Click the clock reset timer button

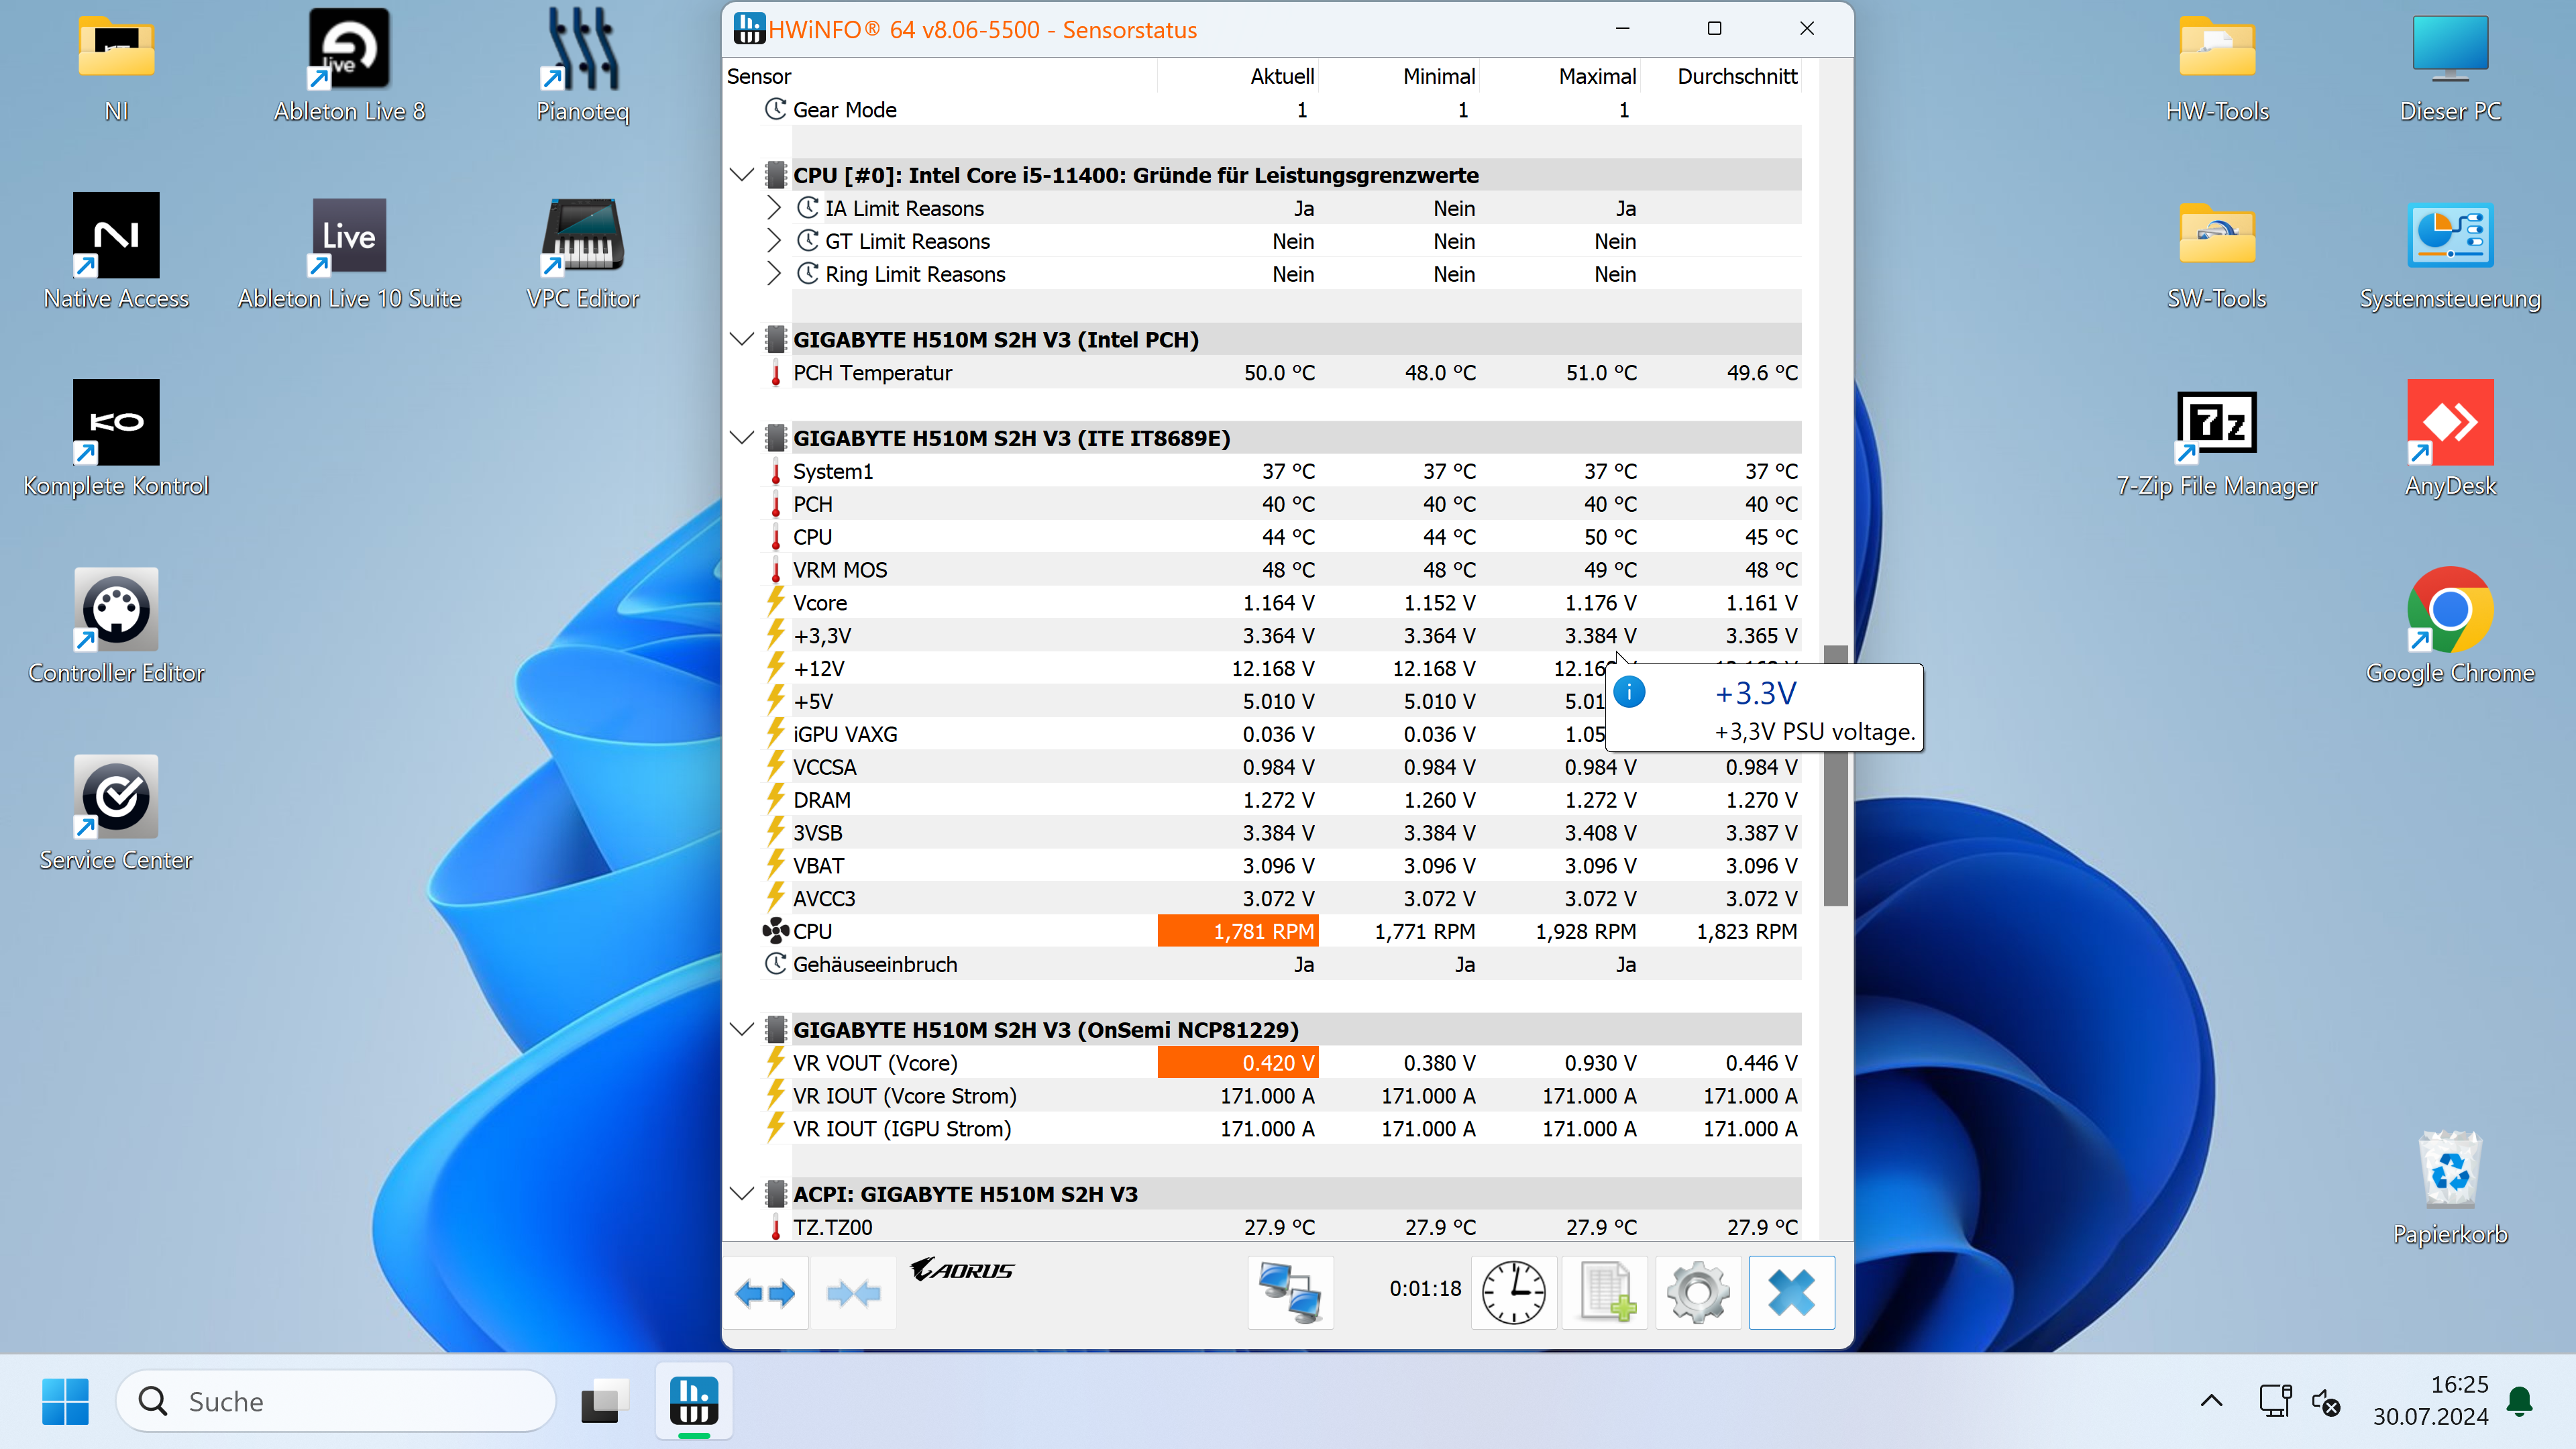coord(1513,1292)
